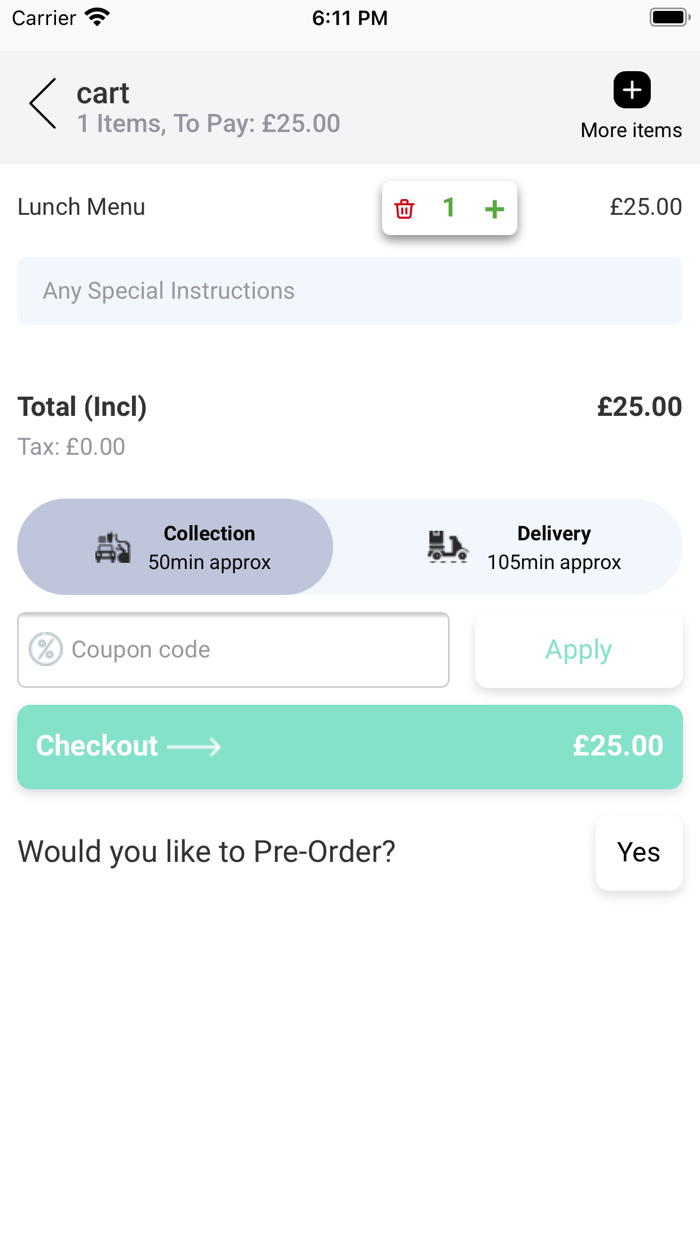Switch to Delivery with 105min approx time

(553, 547)
